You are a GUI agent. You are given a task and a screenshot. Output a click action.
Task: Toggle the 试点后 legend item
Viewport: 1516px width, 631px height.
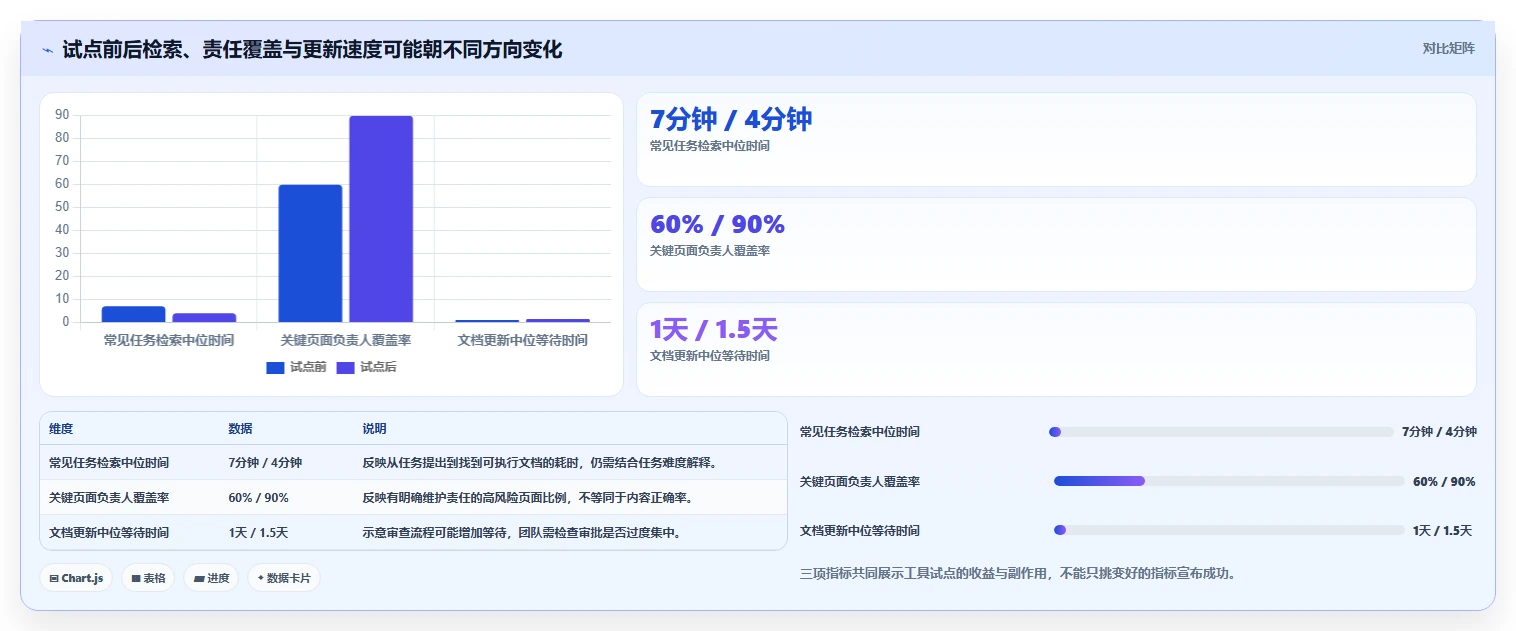366,367
